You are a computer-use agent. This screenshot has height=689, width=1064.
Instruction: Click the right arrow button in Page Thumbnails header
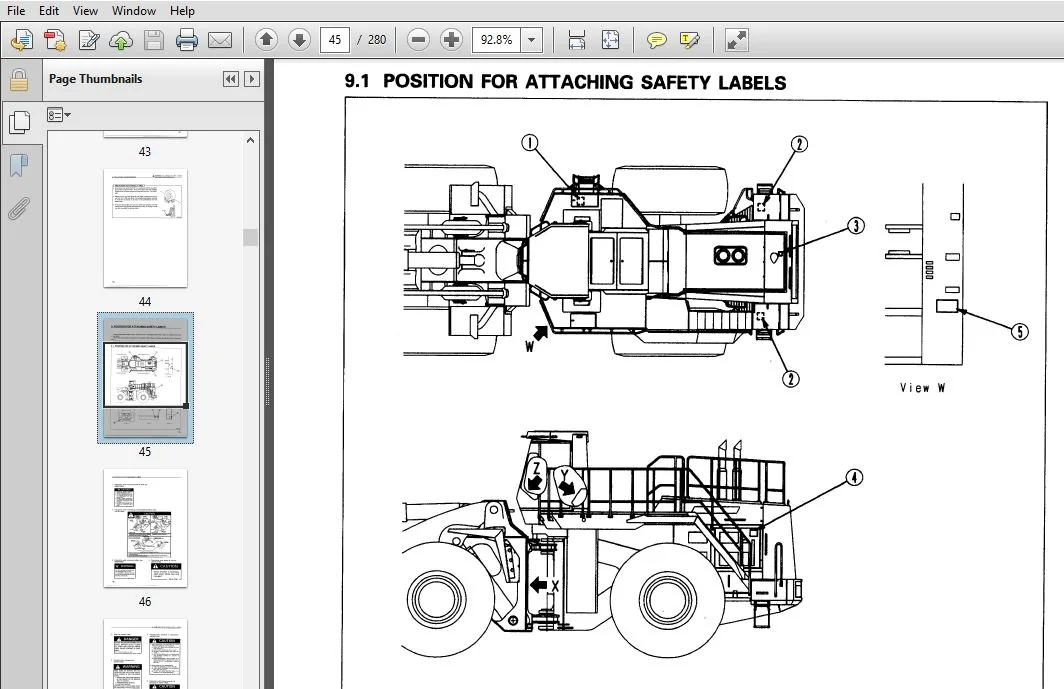[252, 79]
